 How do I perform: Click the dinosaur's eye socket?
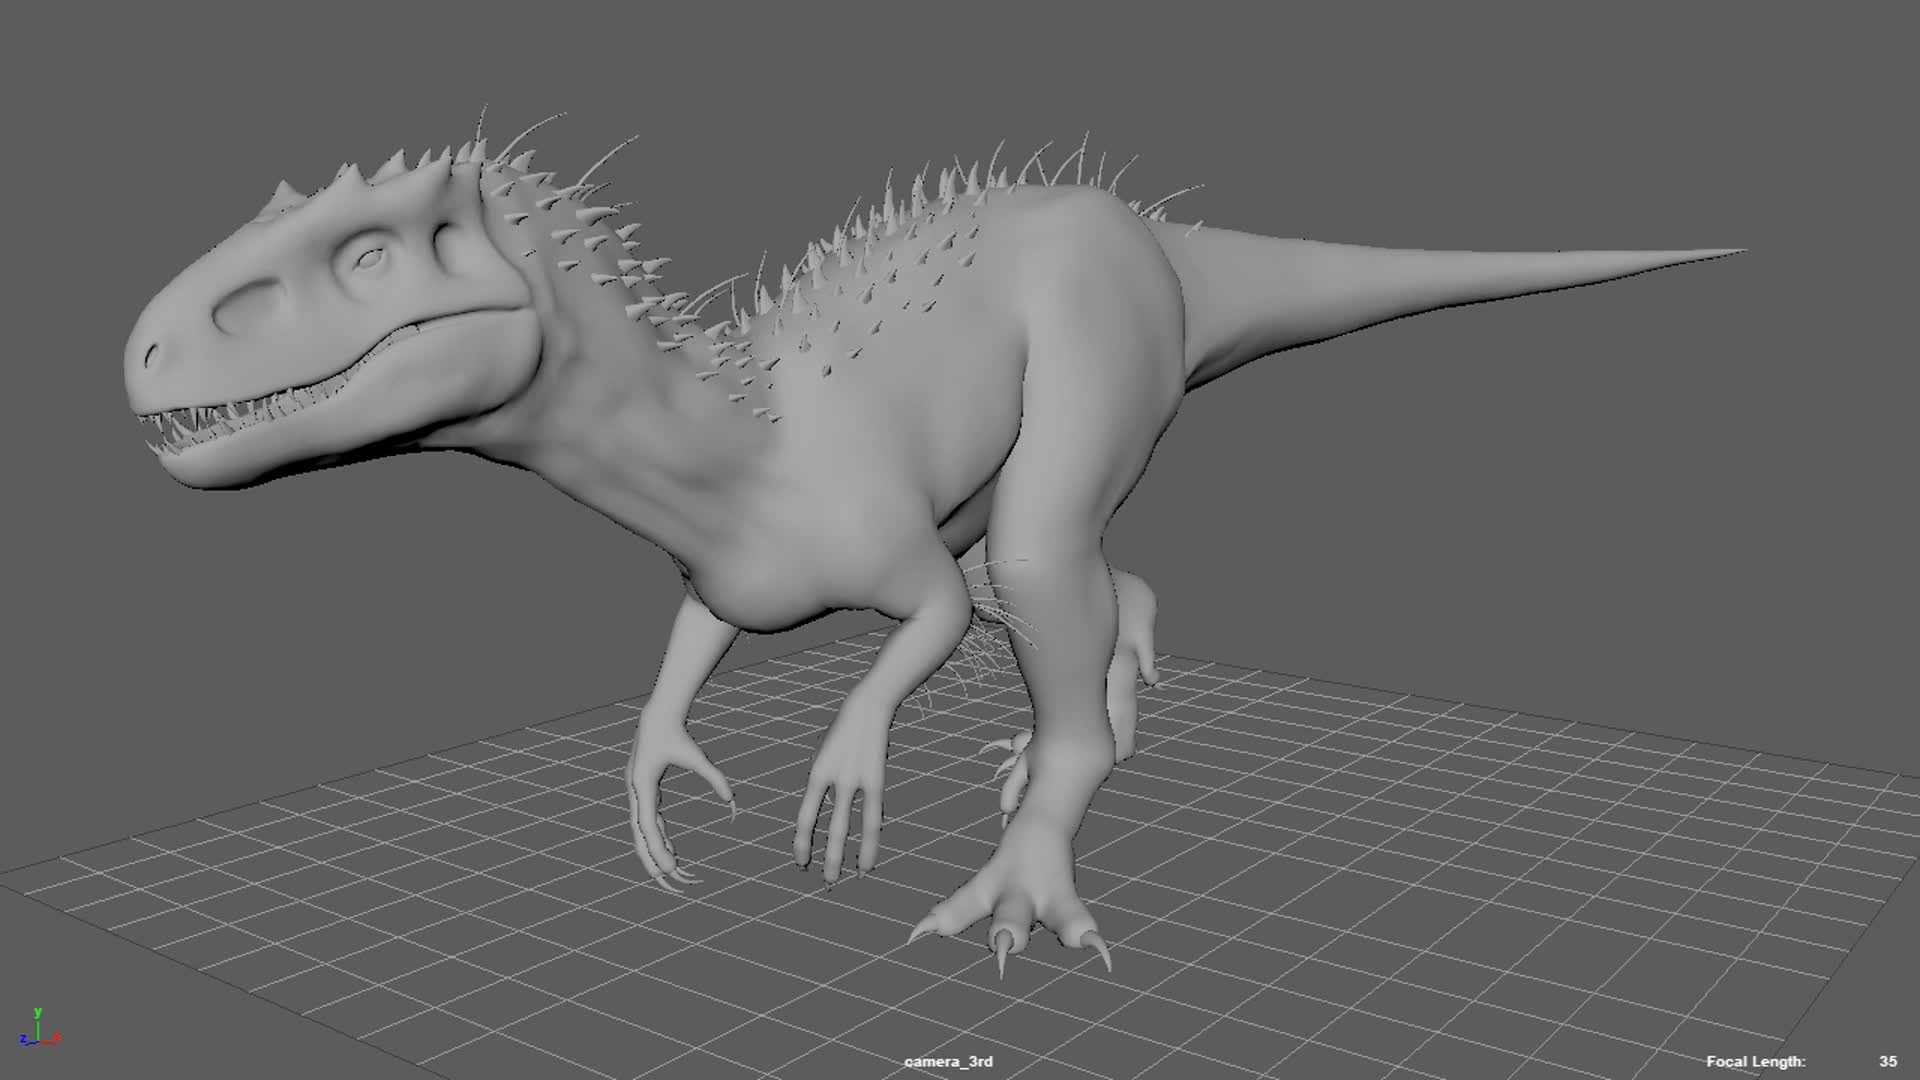tap(371, 255)
